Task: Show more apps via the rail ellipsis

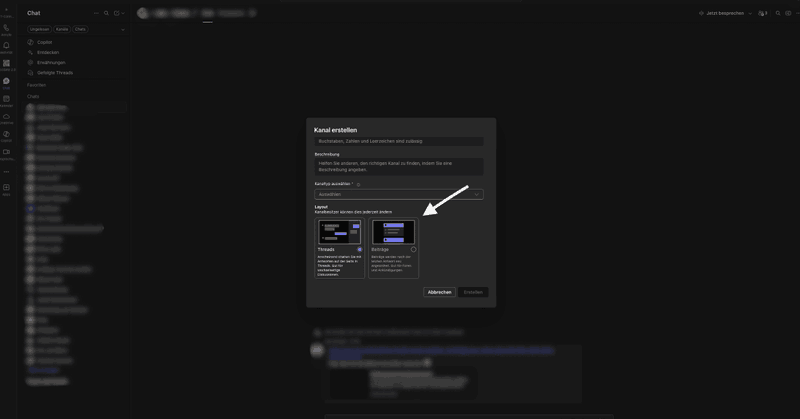Action: [6, 172]
